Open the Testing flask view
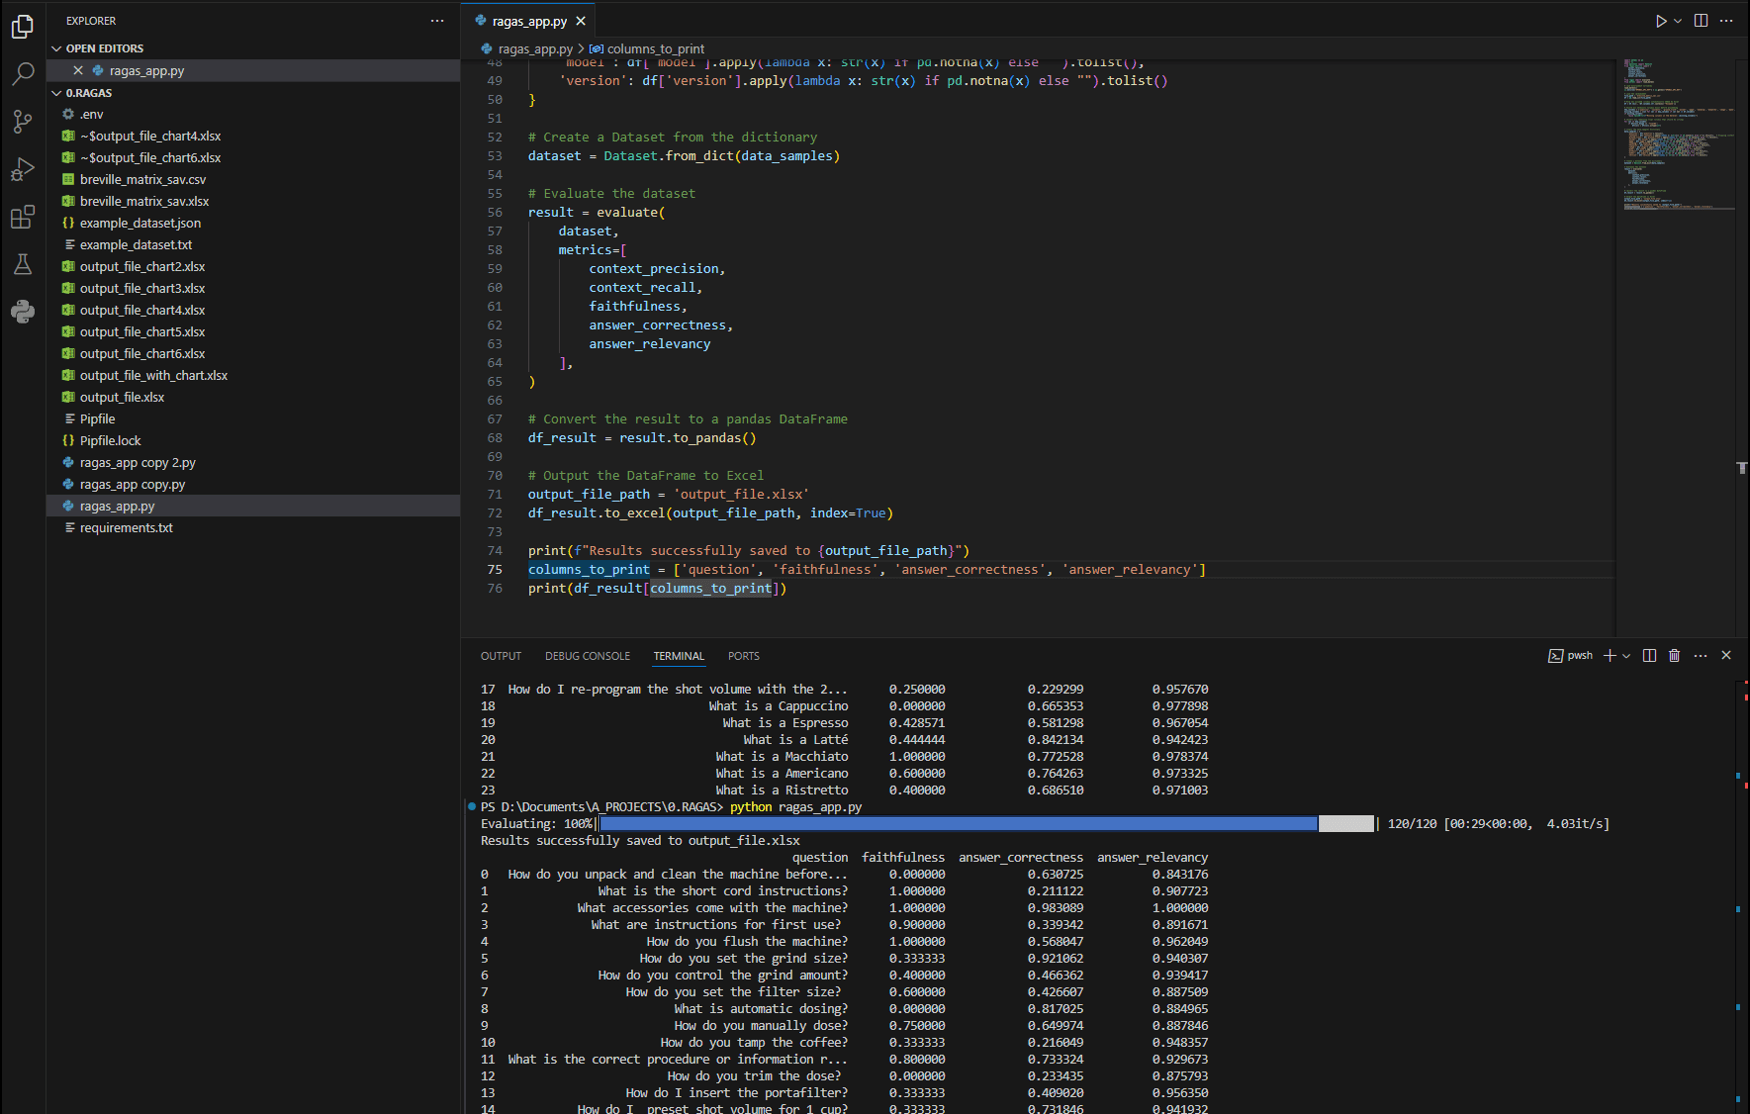1750x1114 pixels. coord(22,264)
